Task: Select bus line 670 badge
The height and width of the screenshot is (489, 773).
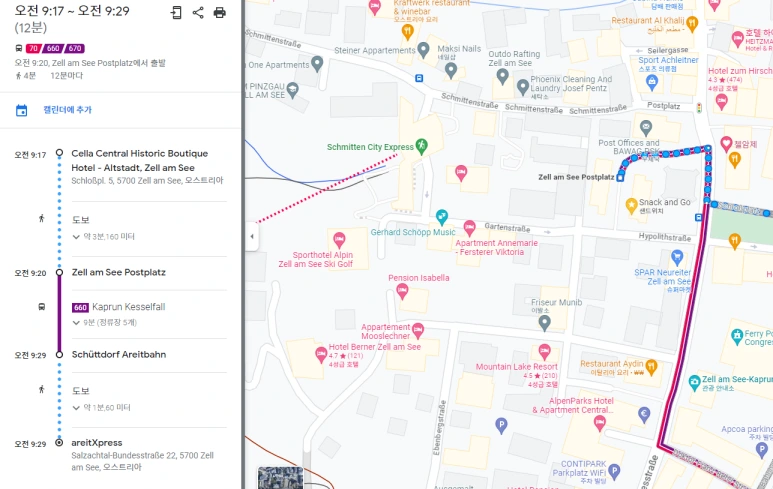Action: [x=74, y=48]
